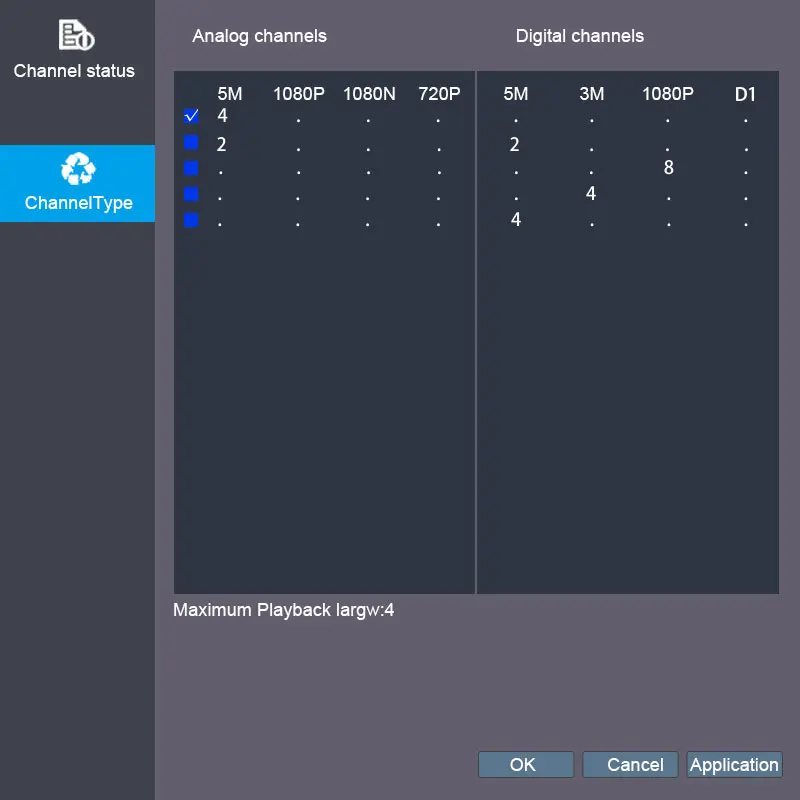Screen dimensions: 800x800
Task: Select the ChannelType recycle icon
Action: [x=78, y=168]
